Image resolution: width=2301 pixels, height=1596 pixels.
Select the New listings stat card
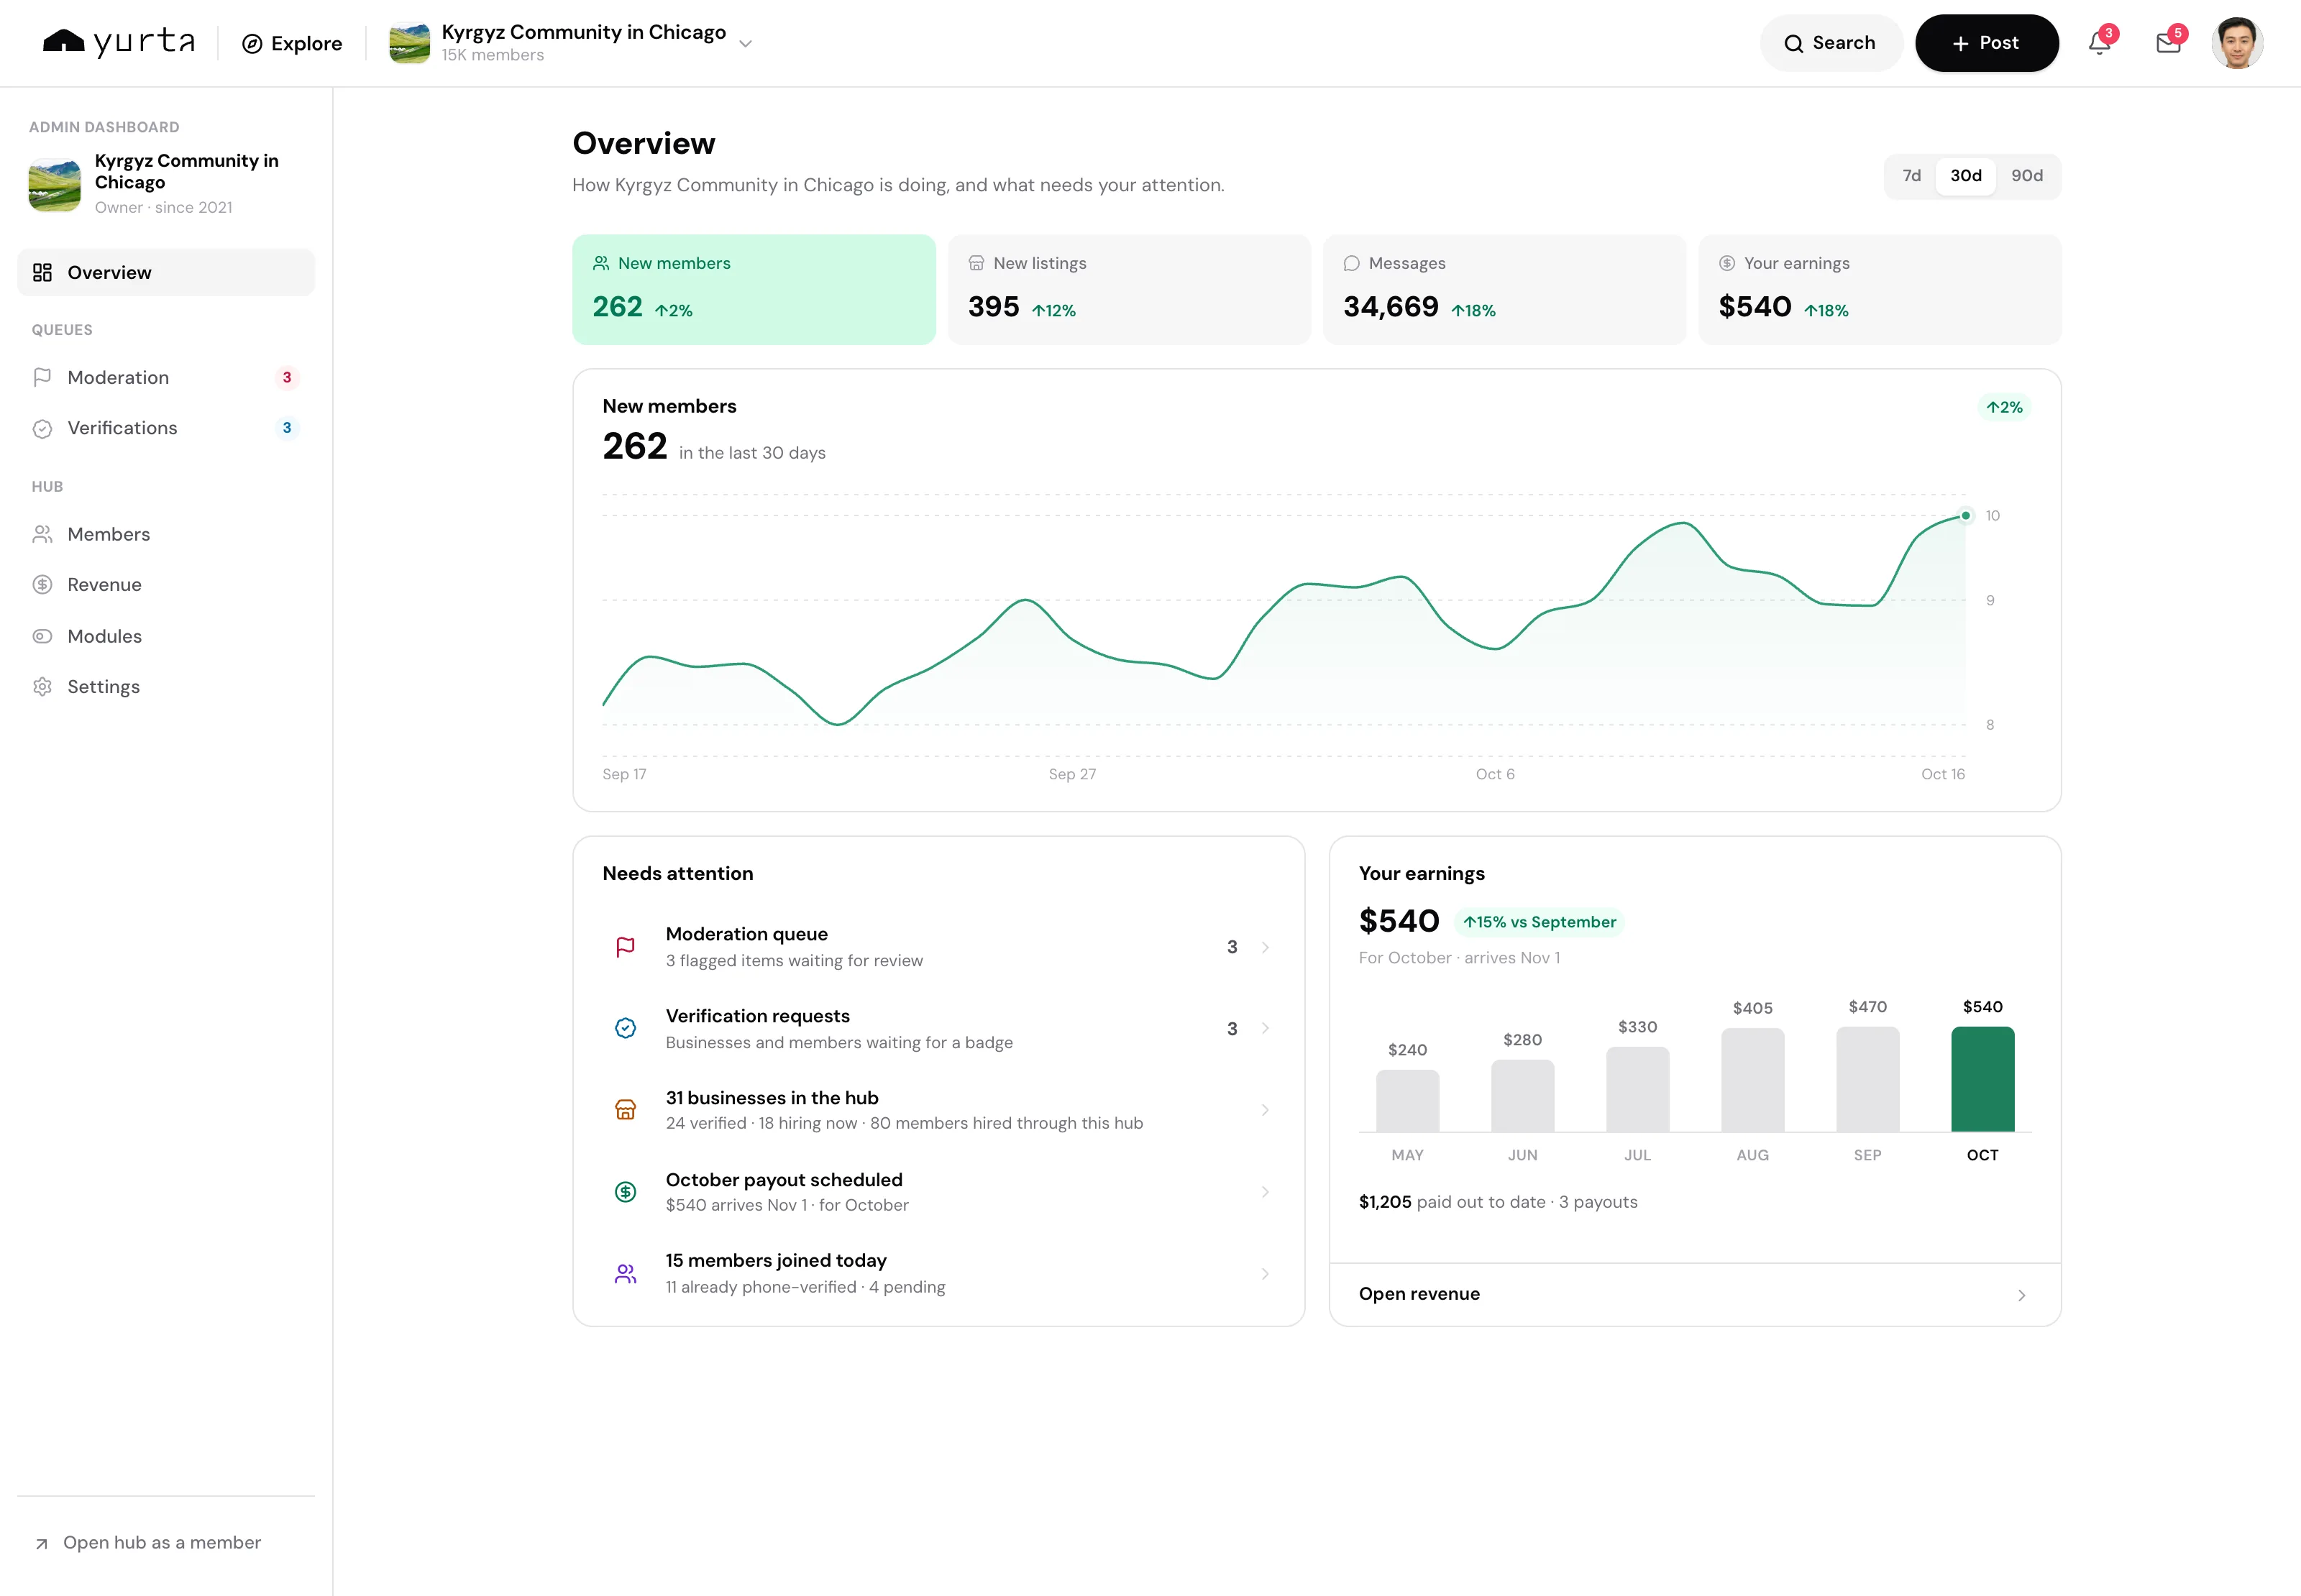pos(1129,290)
